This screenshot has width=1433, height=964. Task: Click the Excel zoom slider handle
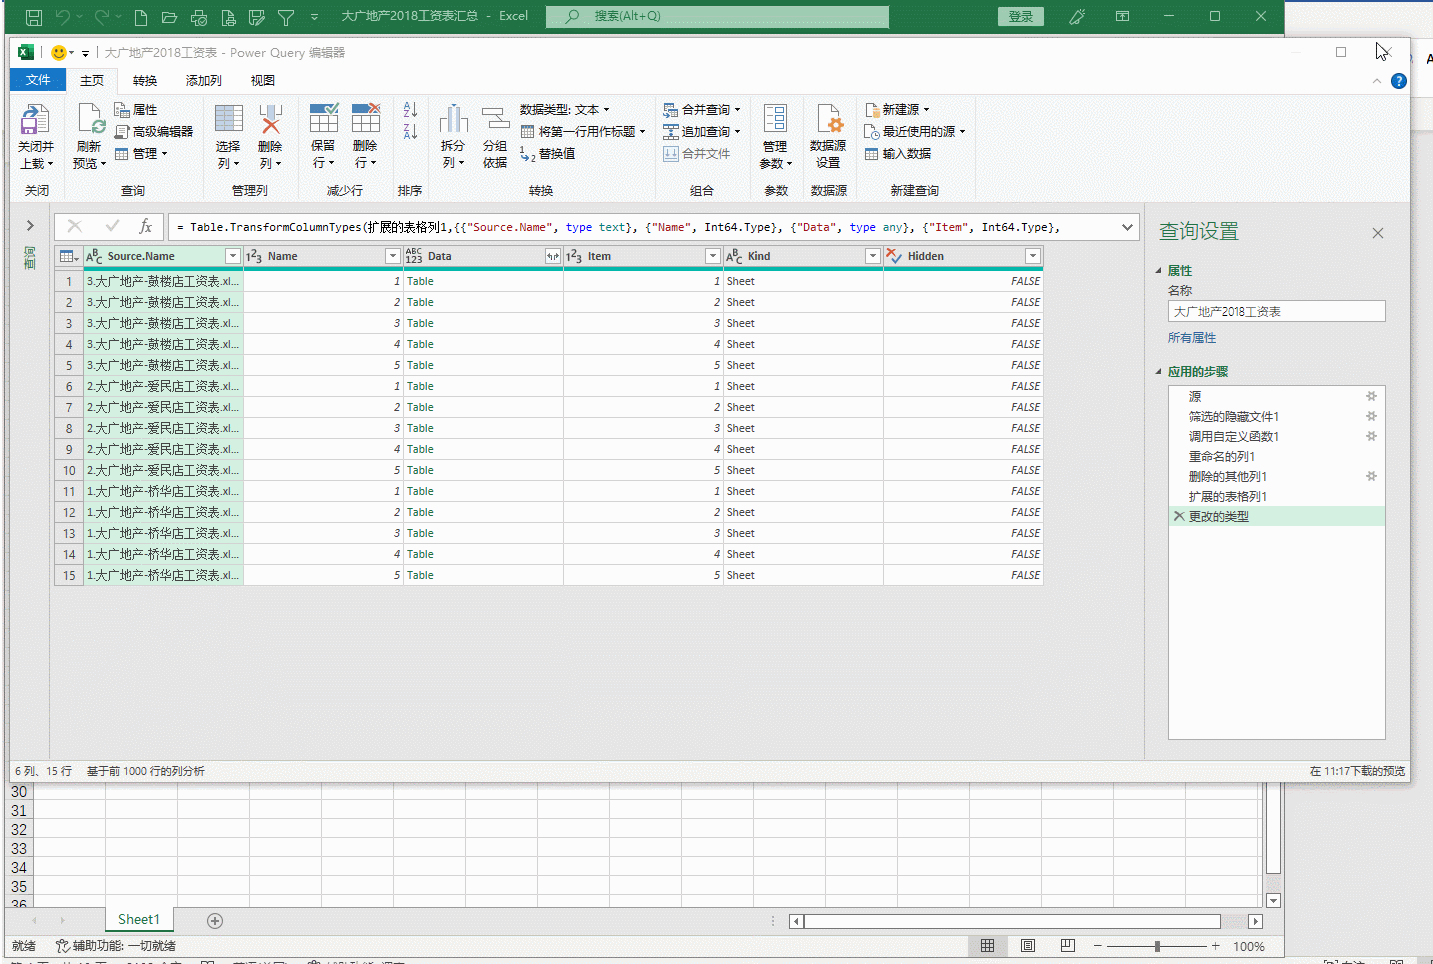[x=1157, y=946]
